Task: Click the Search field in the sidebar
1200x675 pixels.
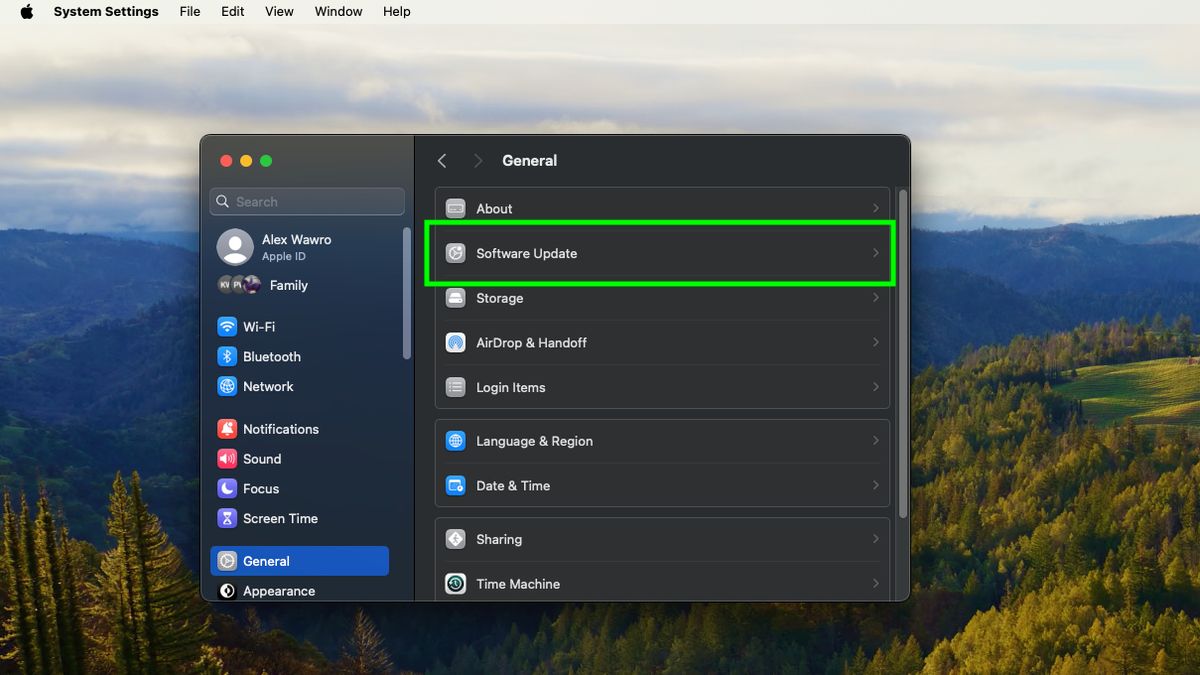Action: 307,201
